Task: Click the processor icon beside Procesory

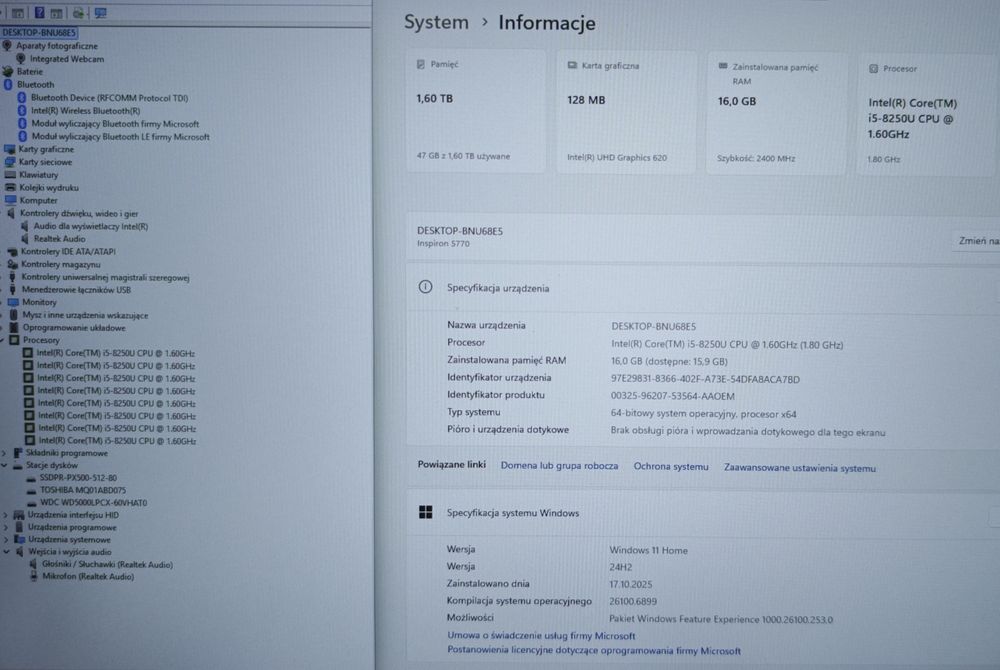Action: click(14, 340)
